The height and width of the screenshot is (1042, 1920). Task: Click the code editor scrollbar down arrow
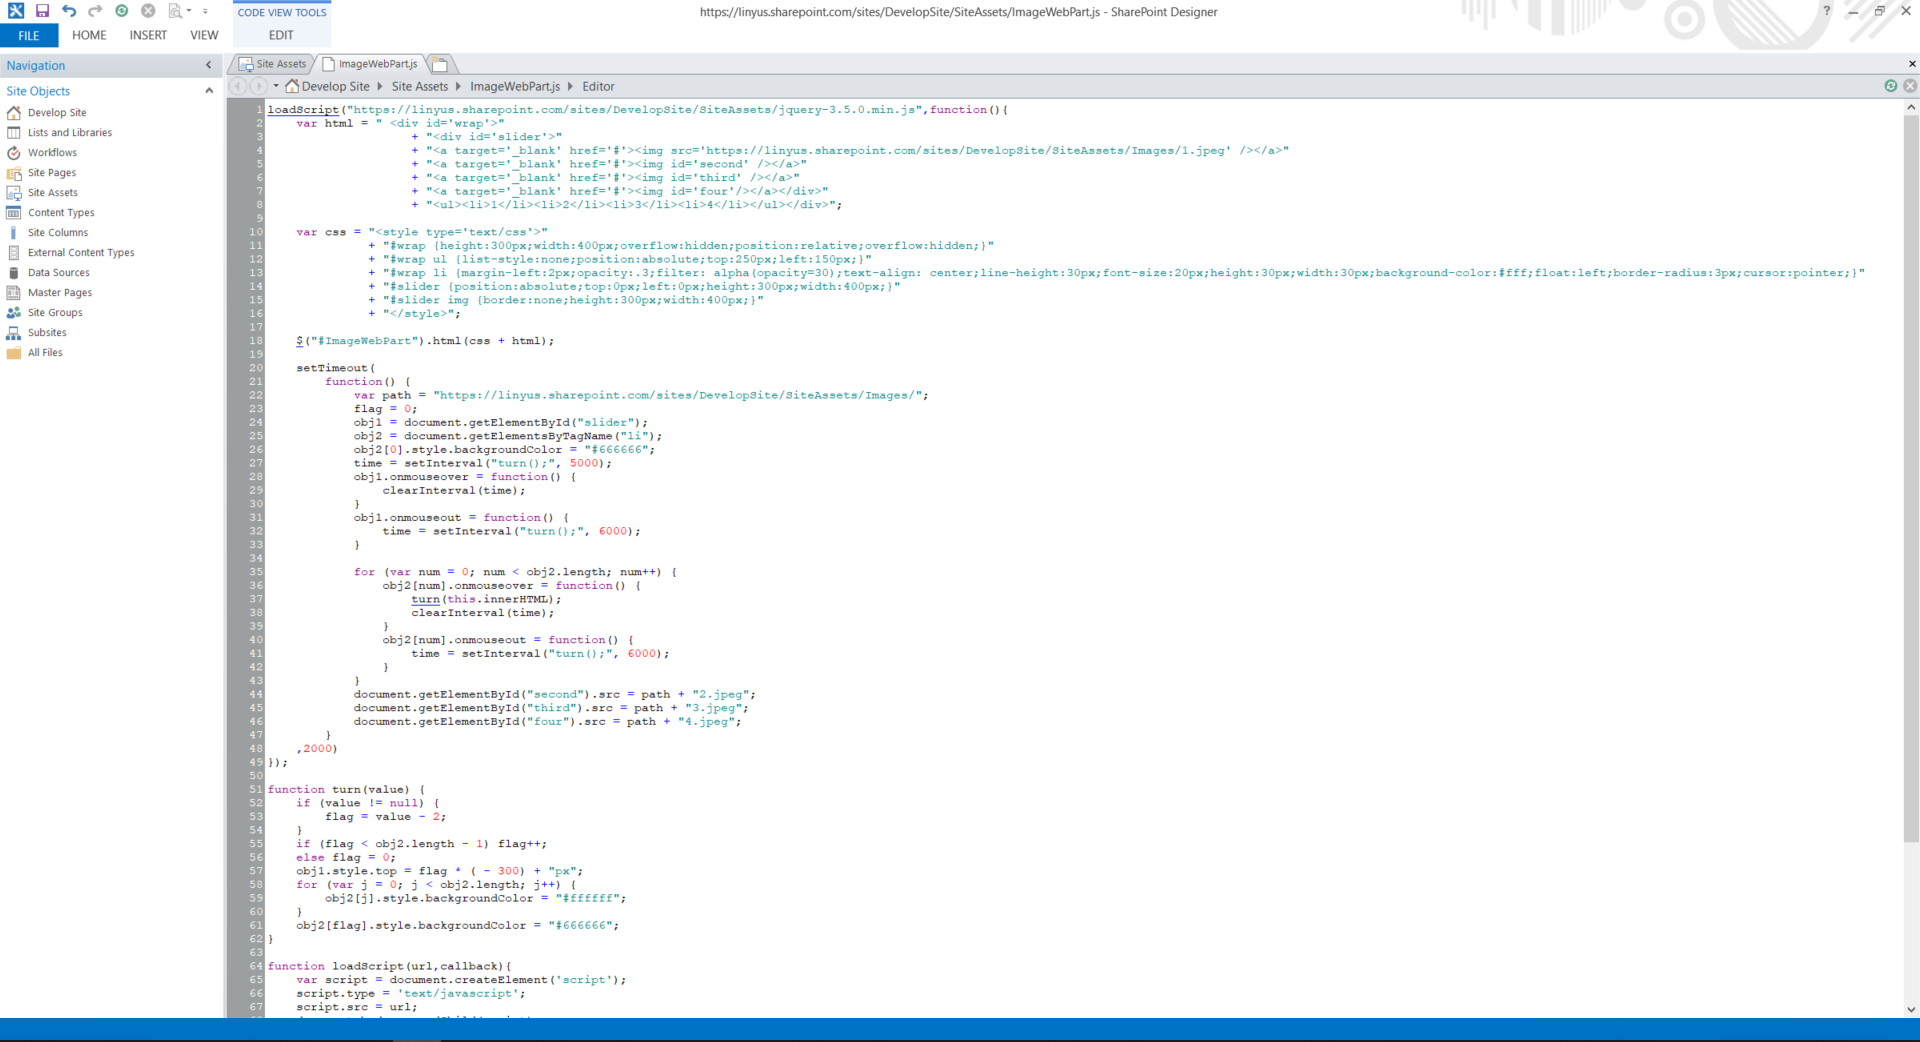(1911, 1010)
